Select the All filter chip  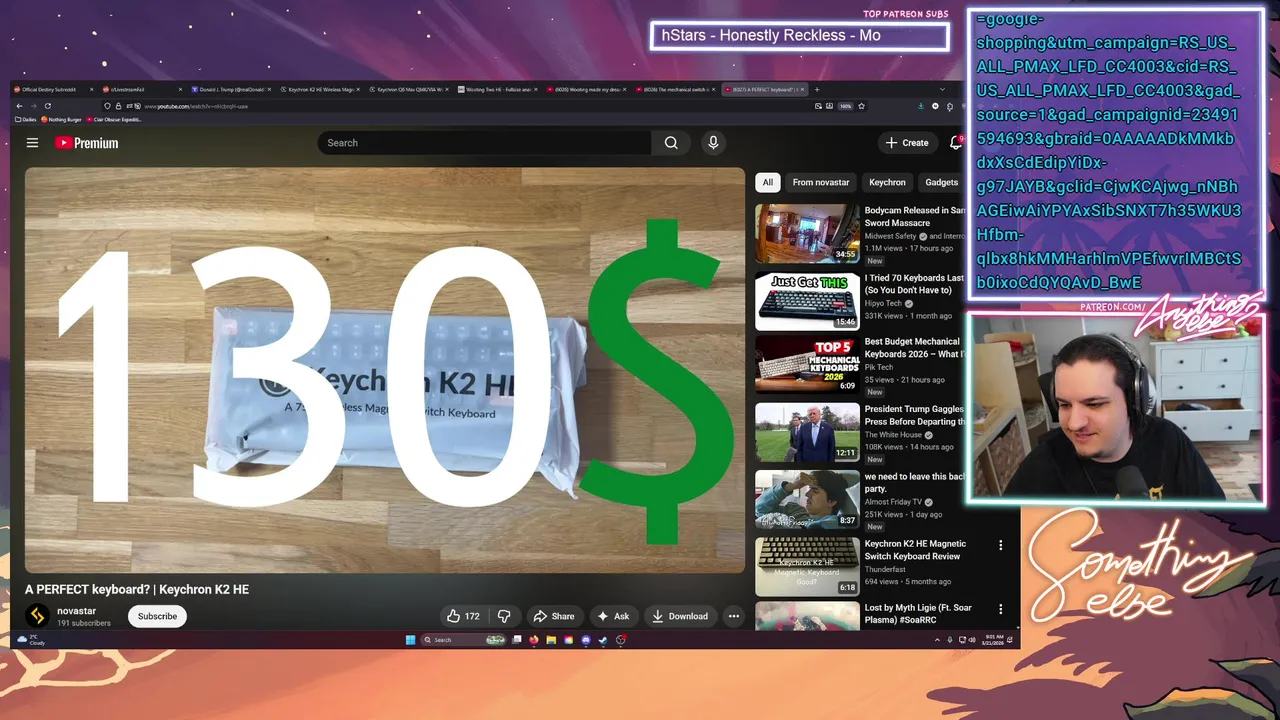(767, 182)
